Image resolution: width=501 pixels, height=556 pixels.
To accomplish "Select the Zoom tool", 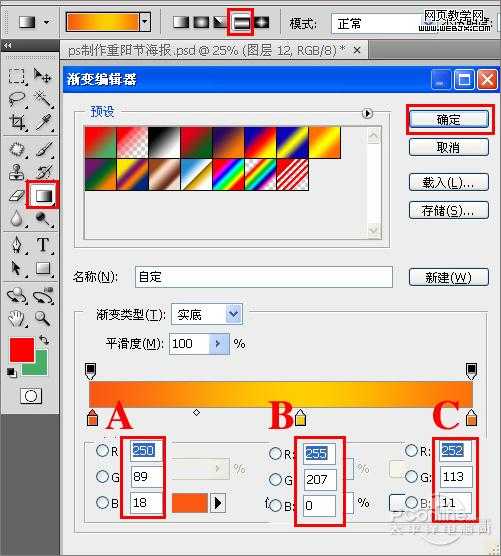I will 43,318.
